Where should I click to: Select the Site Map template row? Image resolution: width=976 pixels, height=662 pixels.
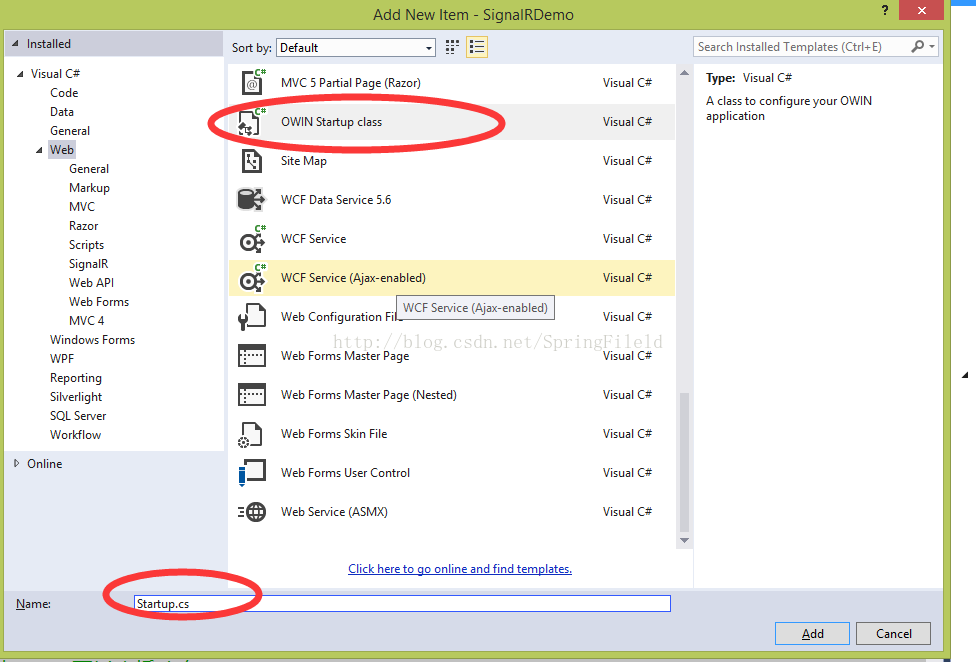[453, 161]
